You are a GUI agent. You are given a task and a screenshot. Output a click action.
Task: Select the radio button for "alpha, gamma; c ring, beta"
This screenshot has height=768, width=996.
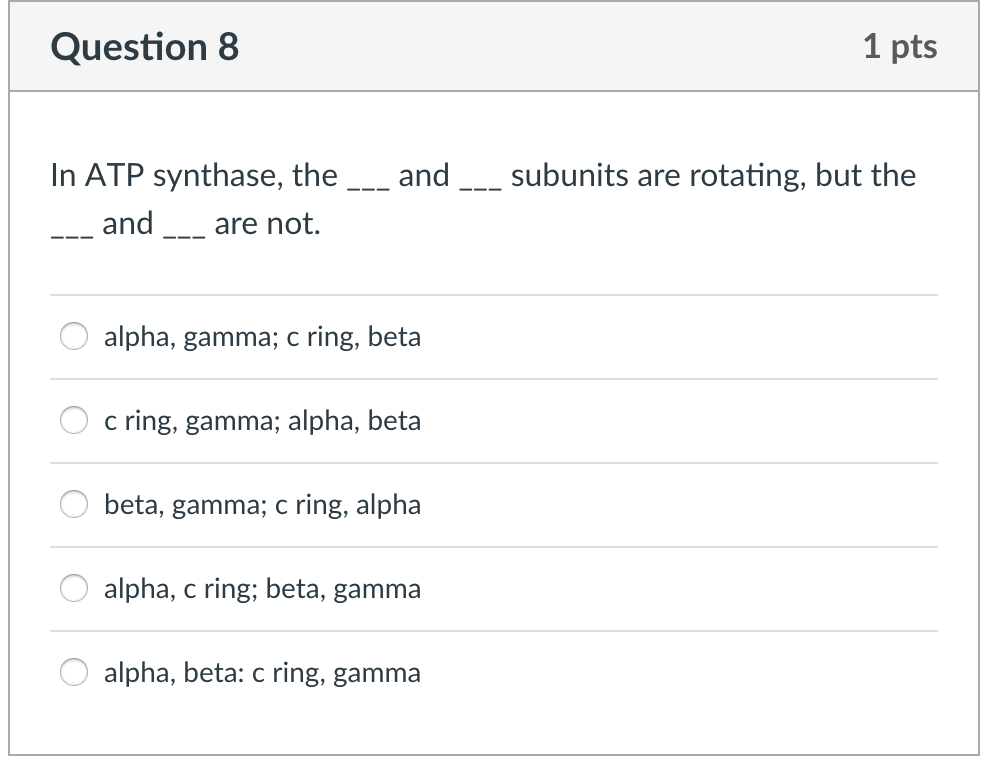pos(73,337)
